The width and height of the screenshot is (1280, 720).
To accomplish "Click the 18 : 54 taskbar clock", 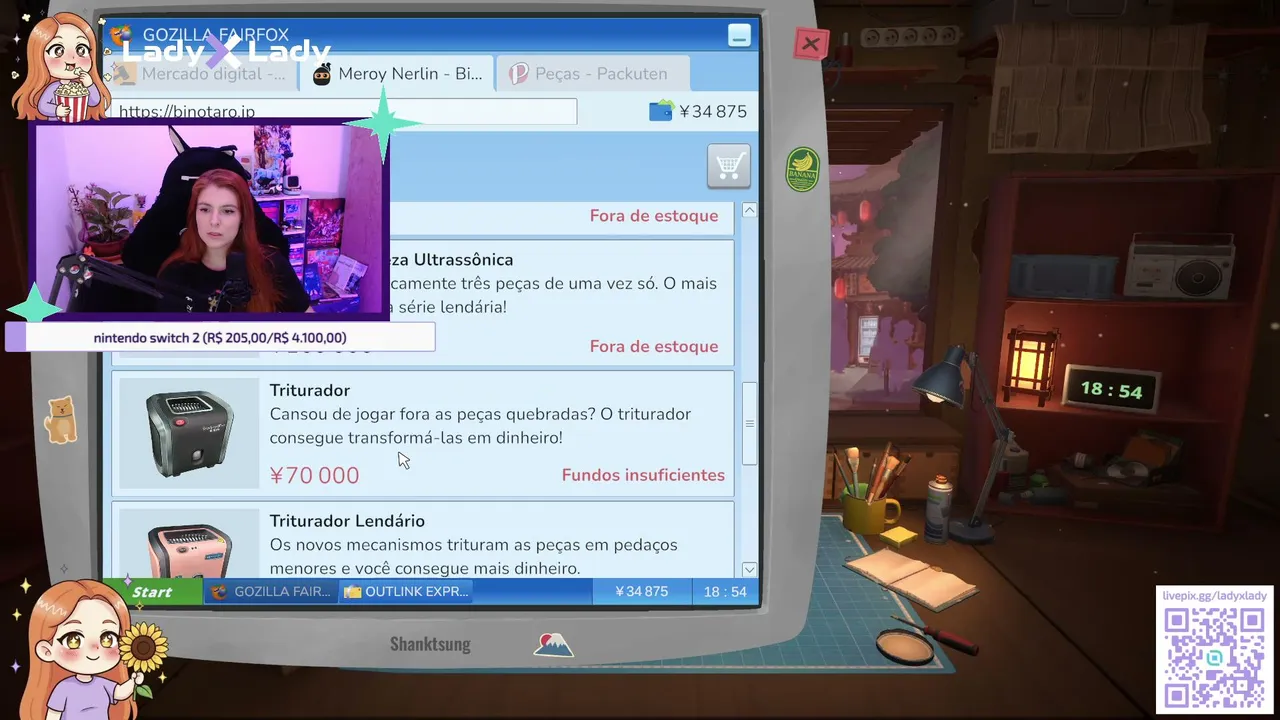I will [725, 592].
